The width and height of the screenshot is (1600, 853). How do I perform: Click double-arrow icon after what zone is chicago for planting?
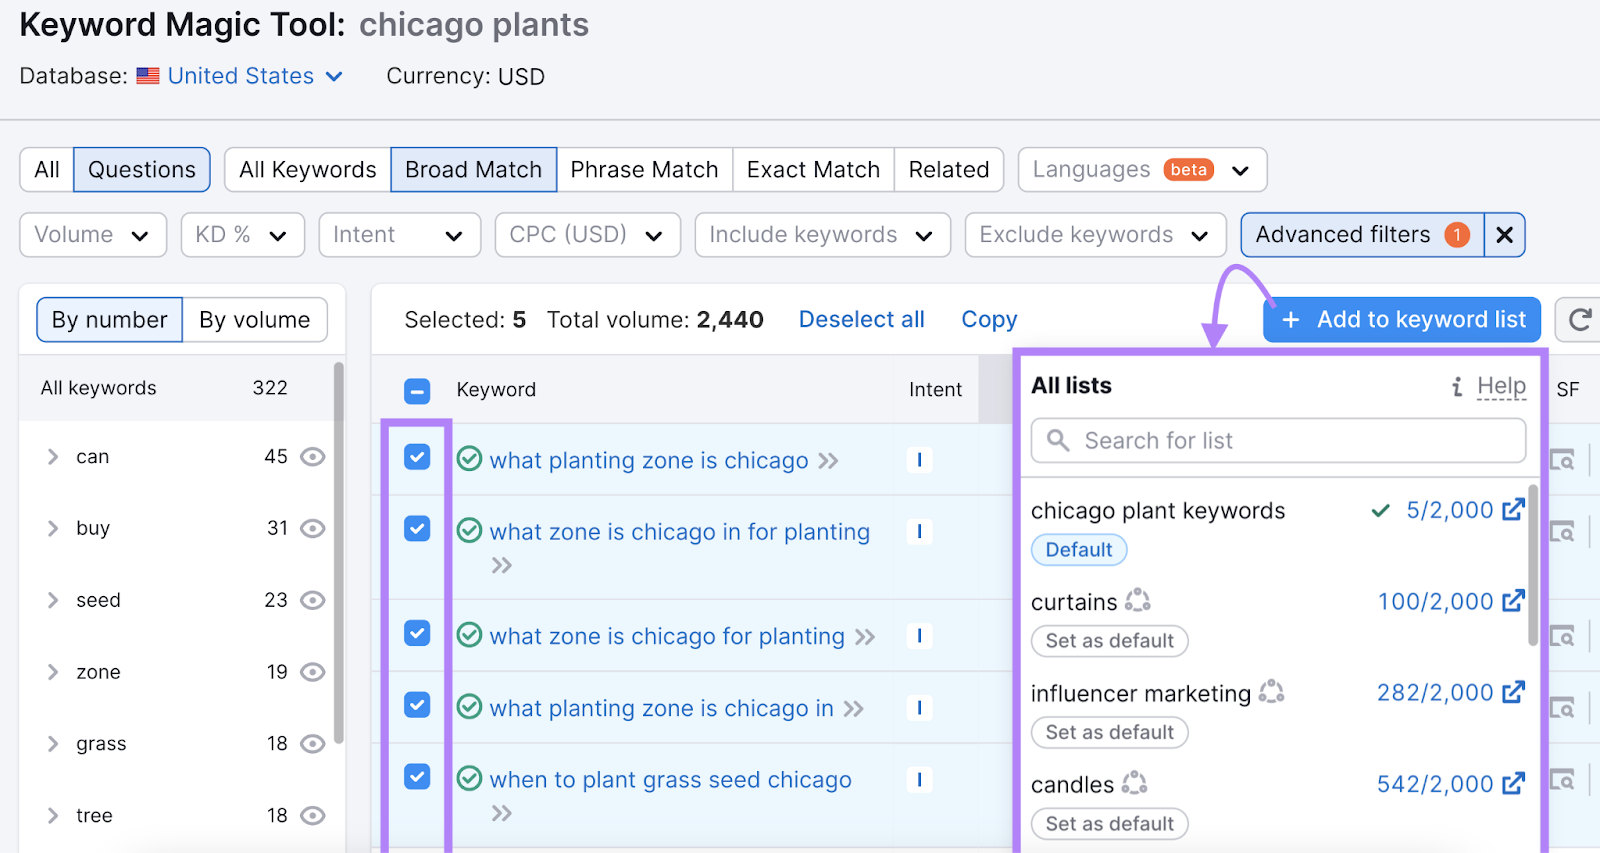coord(865,637)
